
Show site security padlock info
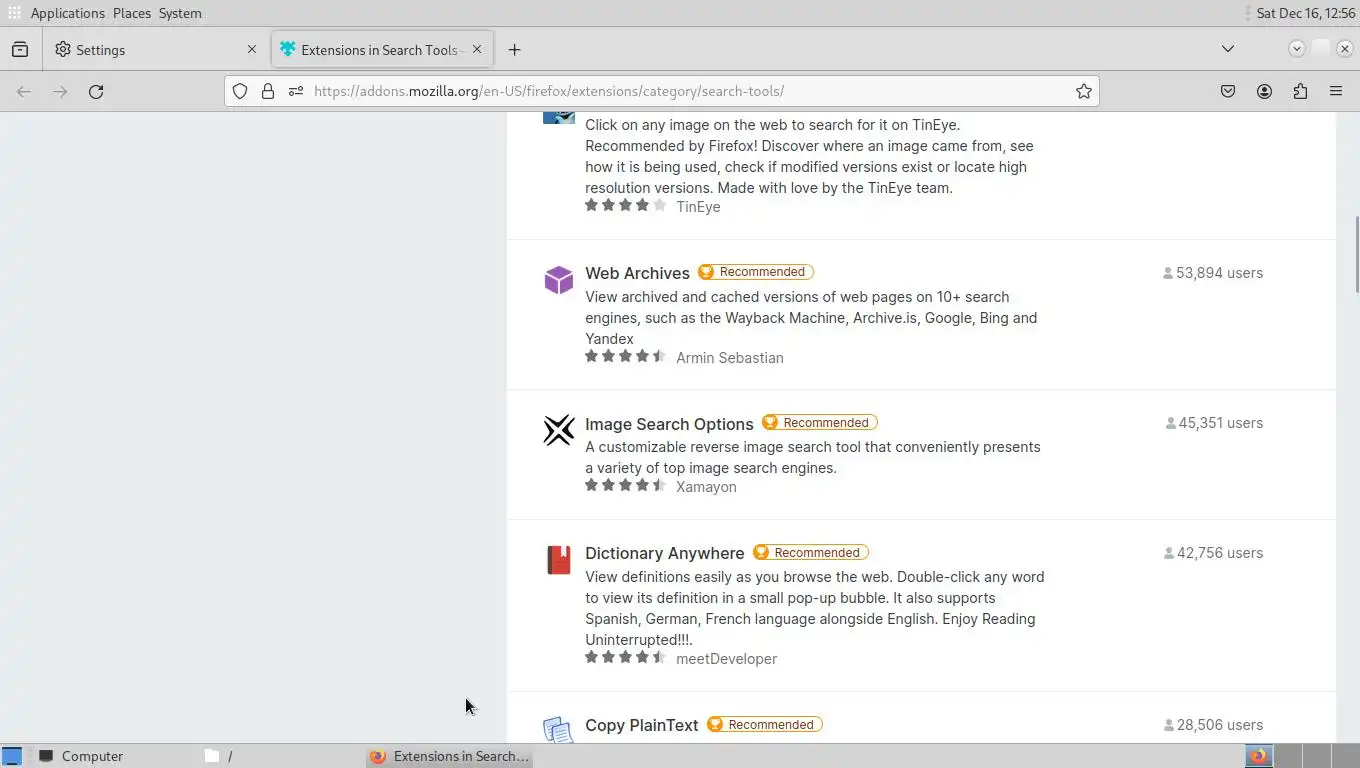pos(268,91)
